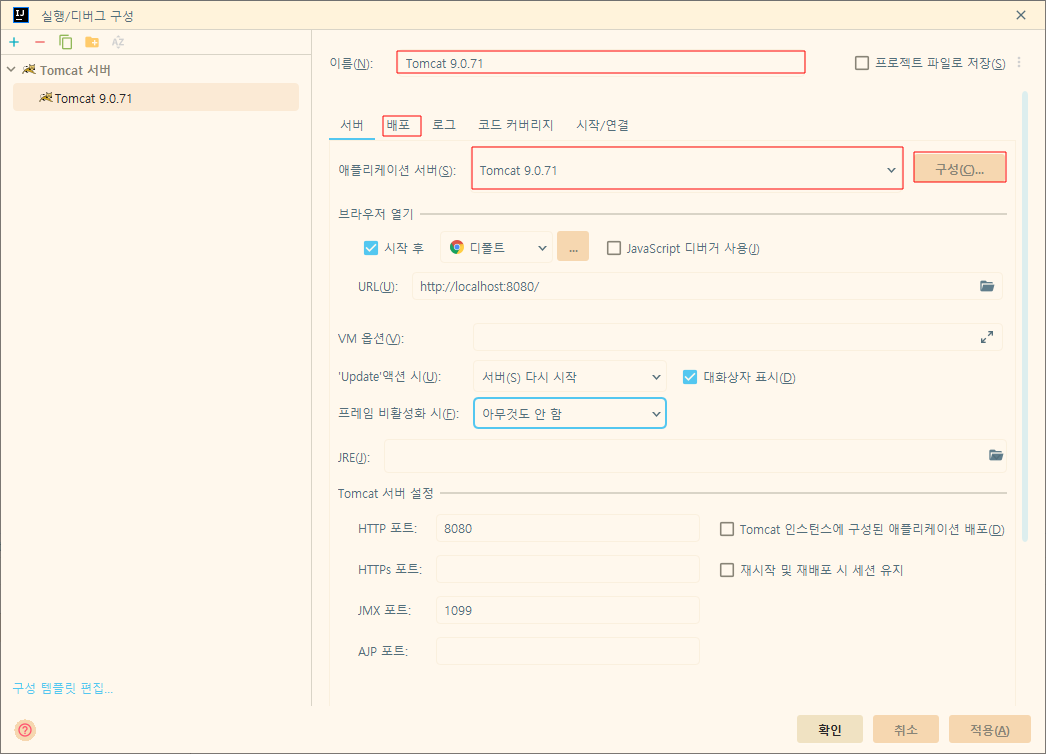1046x754 pixels.
Task: Open the frame deactivation dropdown '아무것도 안 함'
Action: (570, 414)
